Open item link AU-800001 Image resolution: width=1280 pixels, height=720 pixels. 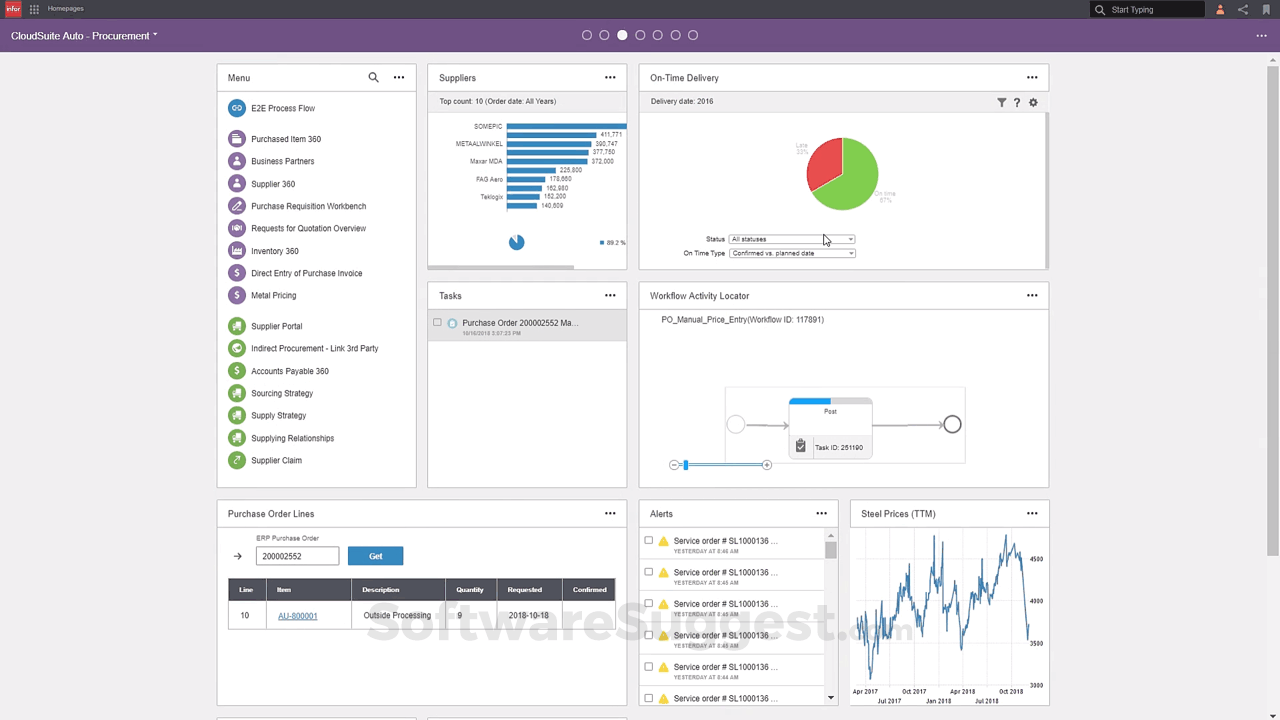point(297,615)
